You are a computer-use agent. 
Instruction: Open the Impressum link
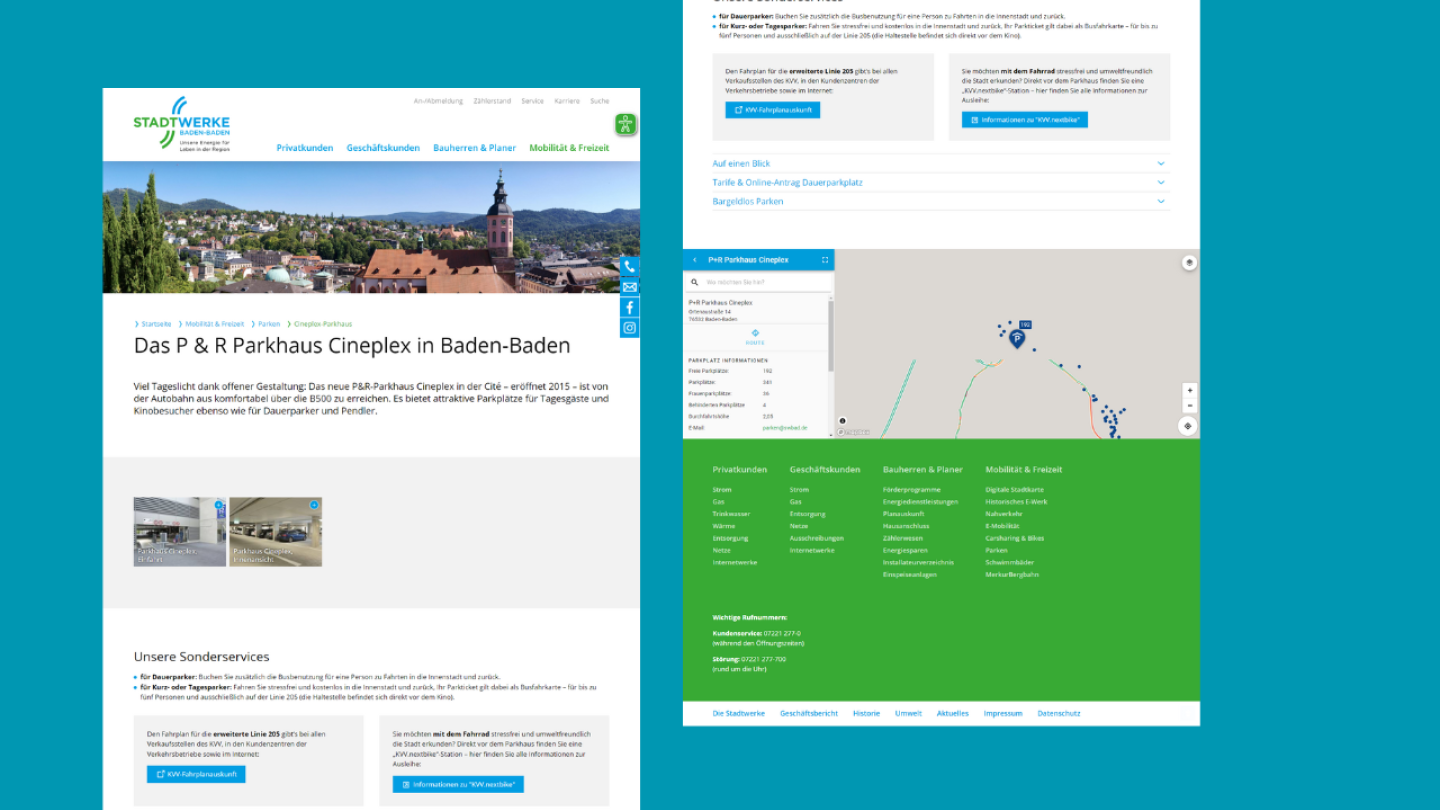(1003, 714)
